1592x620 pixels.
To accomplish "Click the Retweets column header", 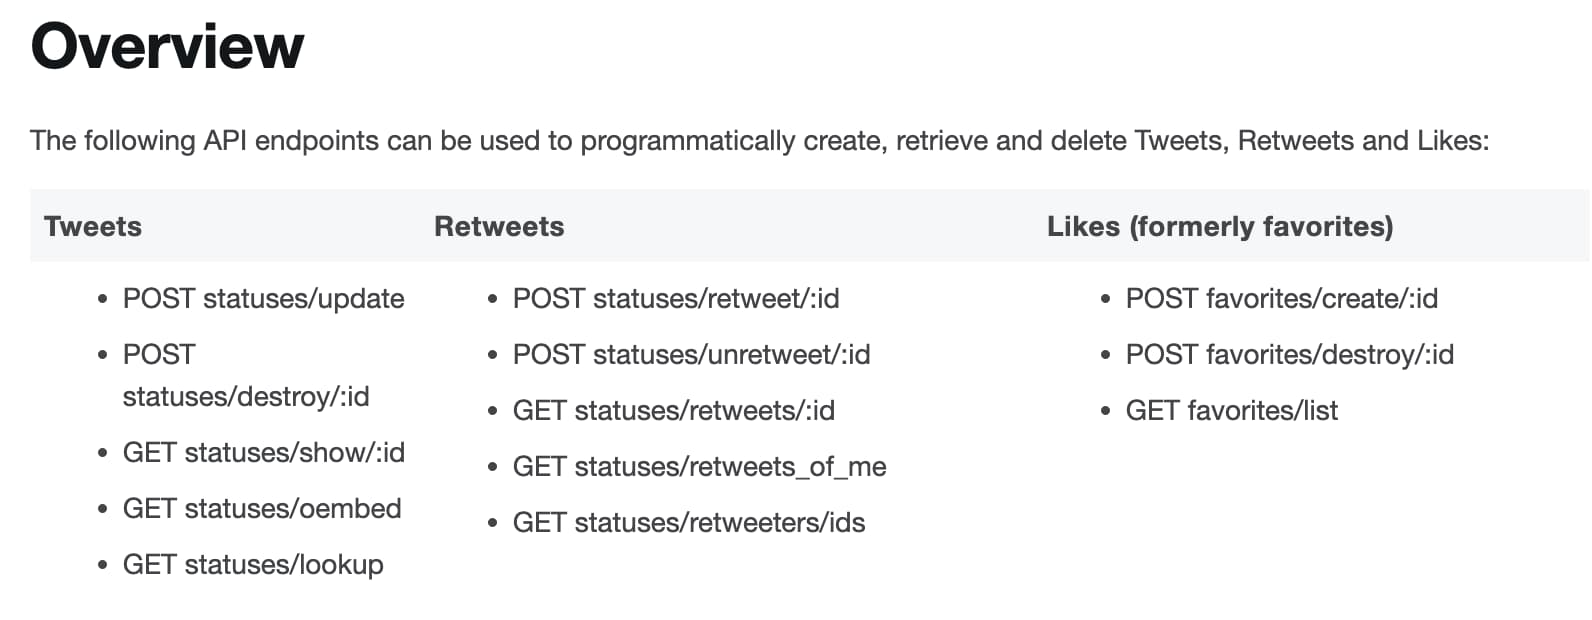I will (499, 227).
